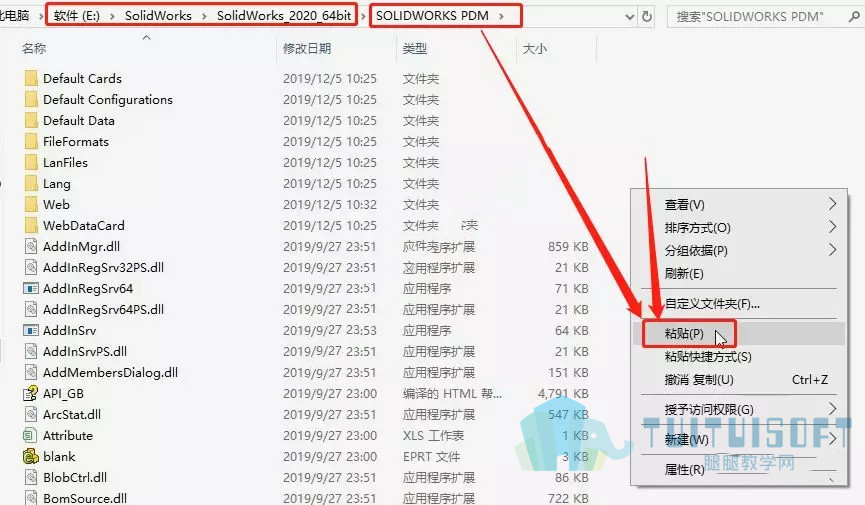Click the Default Configurations folder icon

[31, 99]
